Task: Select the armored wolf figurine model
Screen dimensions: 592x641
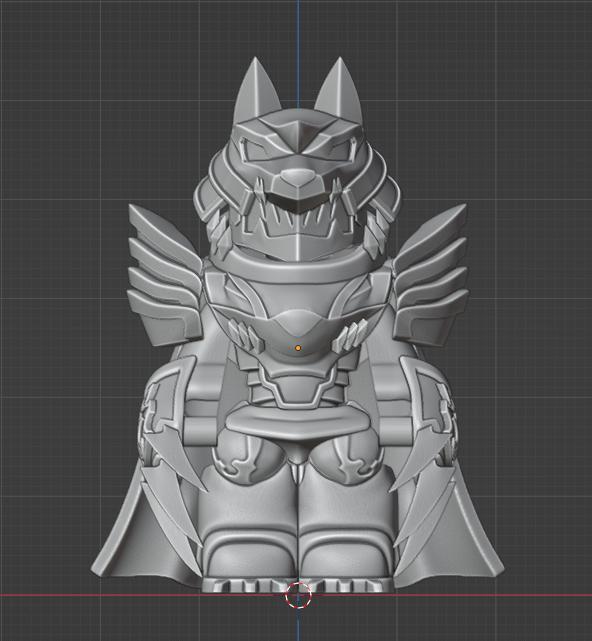Action: coord(297,325)
